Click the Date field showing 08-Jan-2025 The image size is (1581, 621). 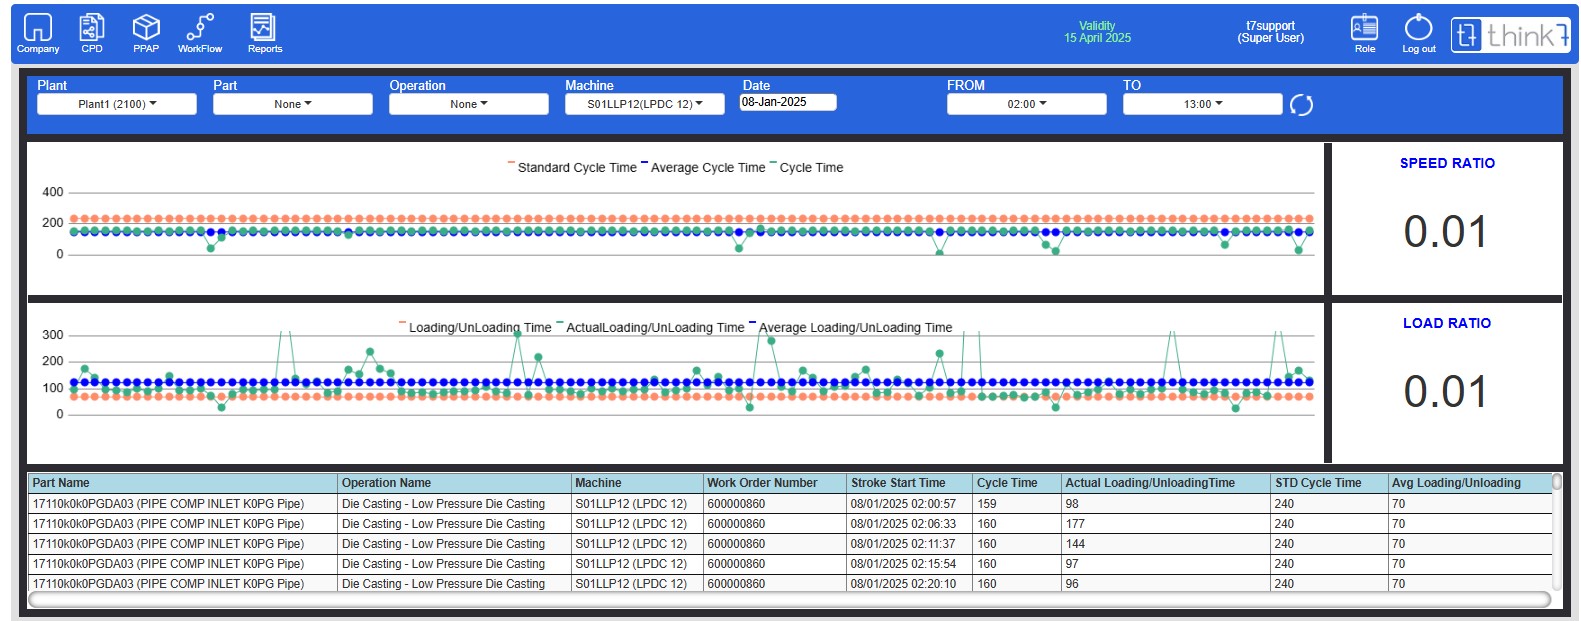pos(788,102)
